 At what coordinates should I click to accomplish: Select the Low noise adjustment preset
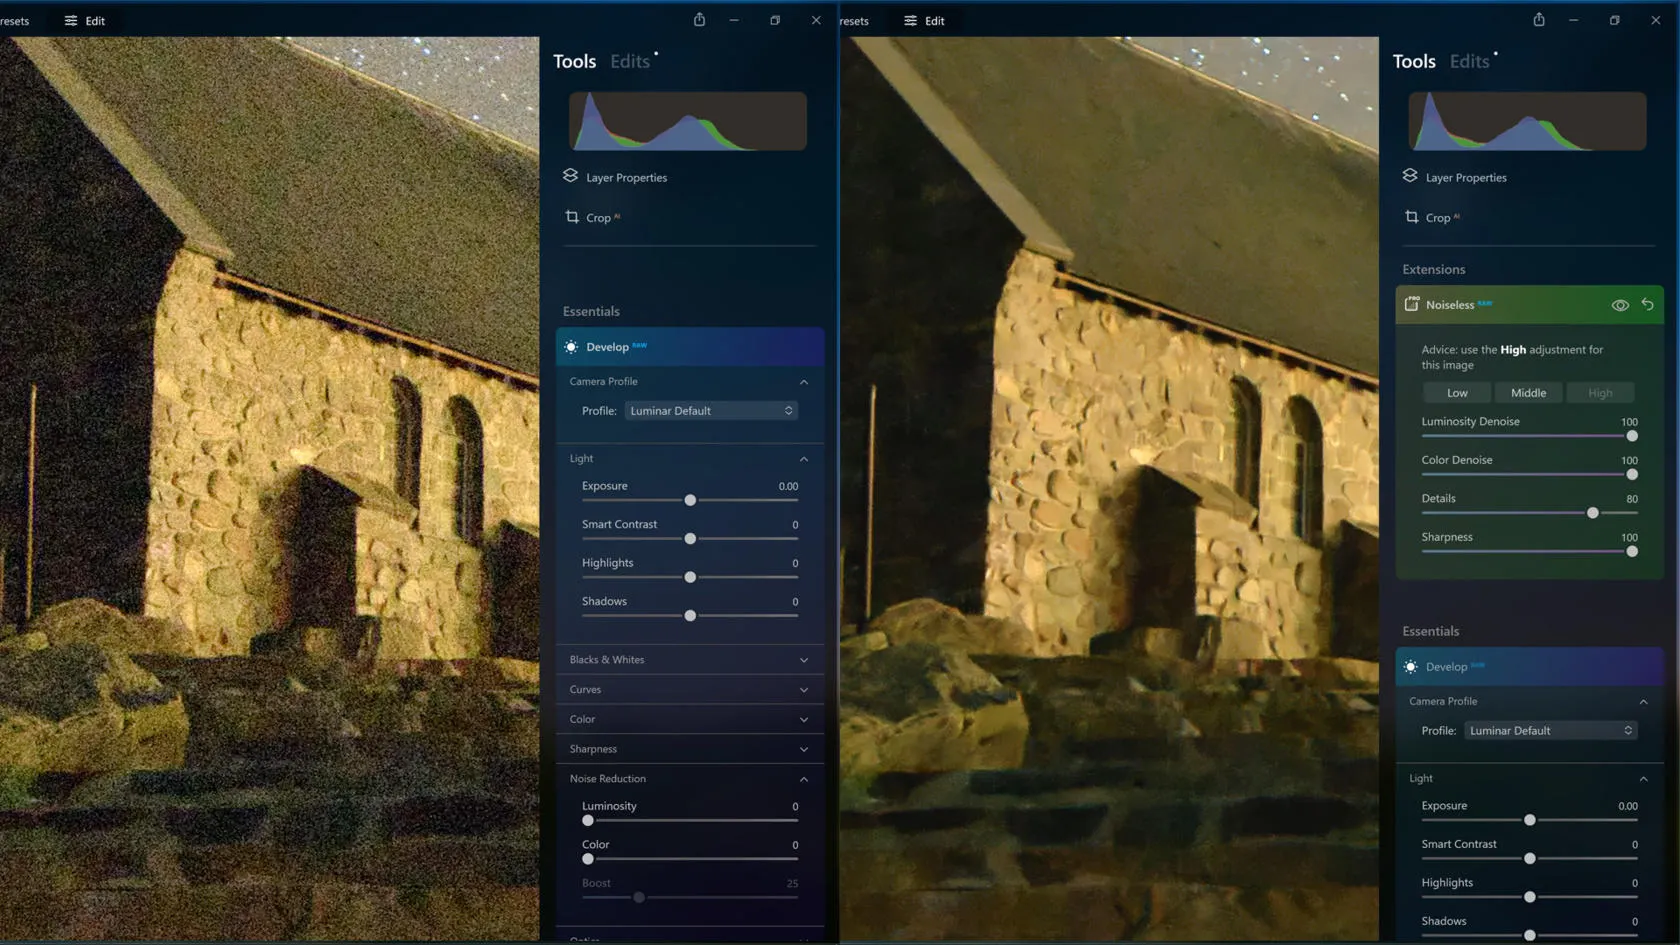(x=1456, y=393)
